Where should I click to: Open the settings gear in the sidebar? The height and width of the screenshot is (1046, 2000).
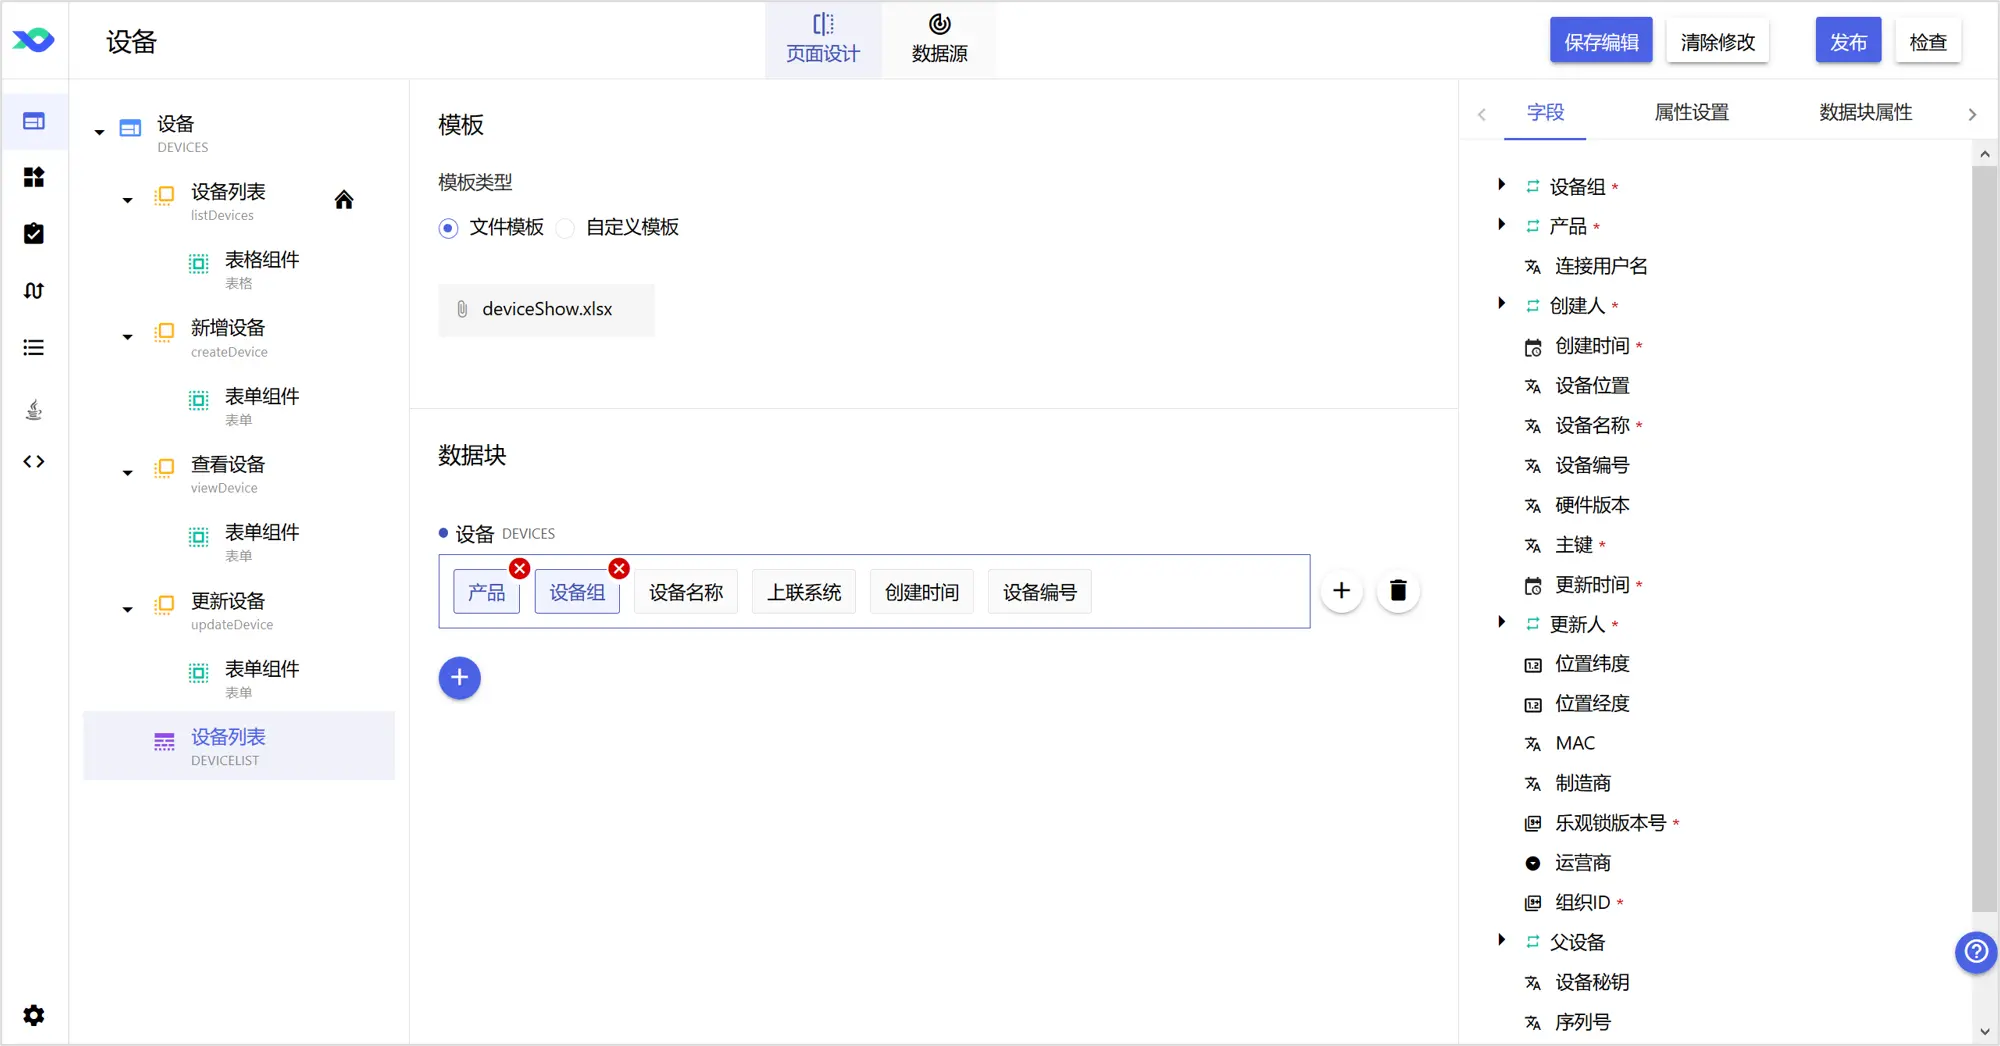34,1015
